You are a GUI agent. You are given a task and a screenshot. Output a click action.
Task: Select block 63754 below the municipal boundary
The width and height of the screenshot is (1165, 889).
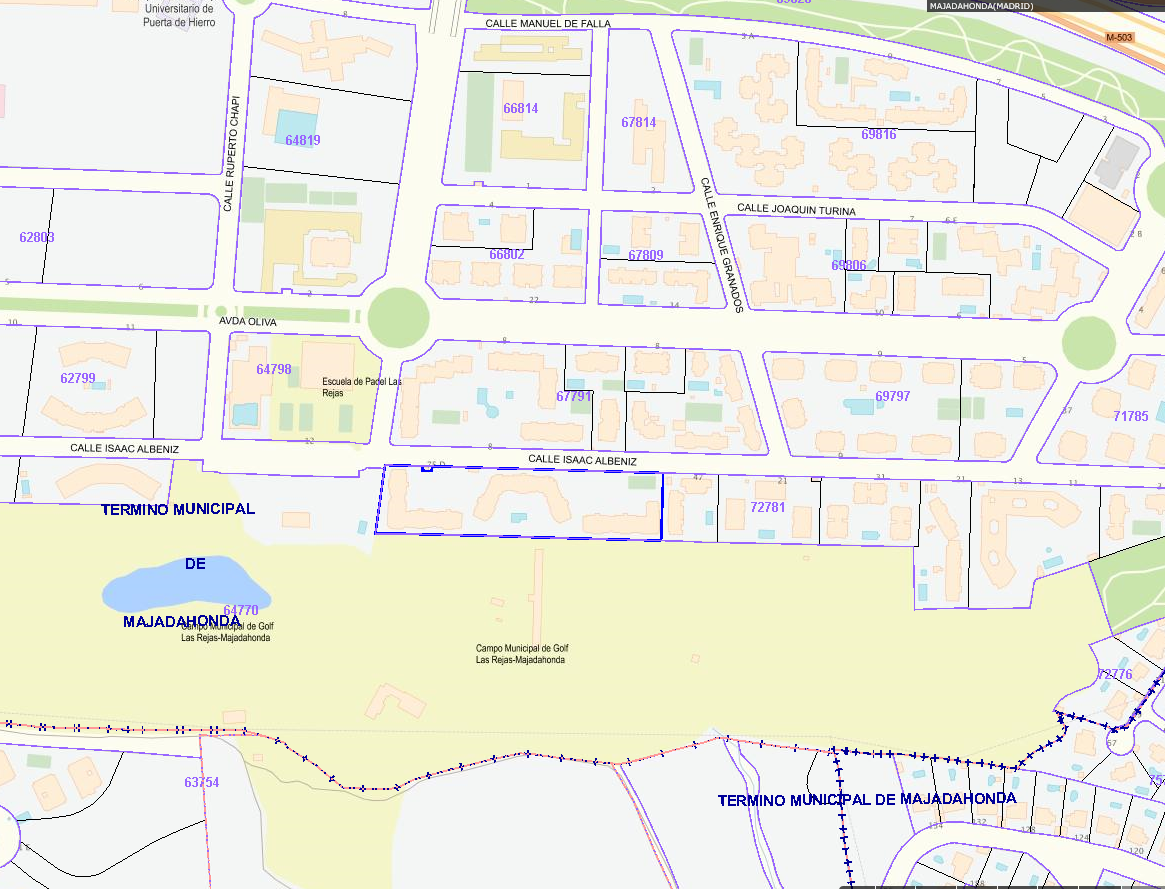[201, 782]
